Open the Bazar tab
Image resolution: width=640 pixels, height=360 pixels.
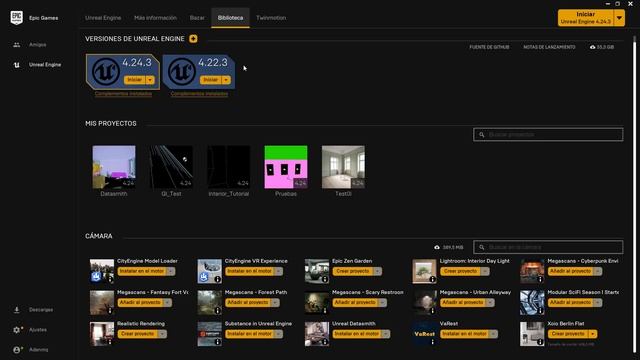197,18
